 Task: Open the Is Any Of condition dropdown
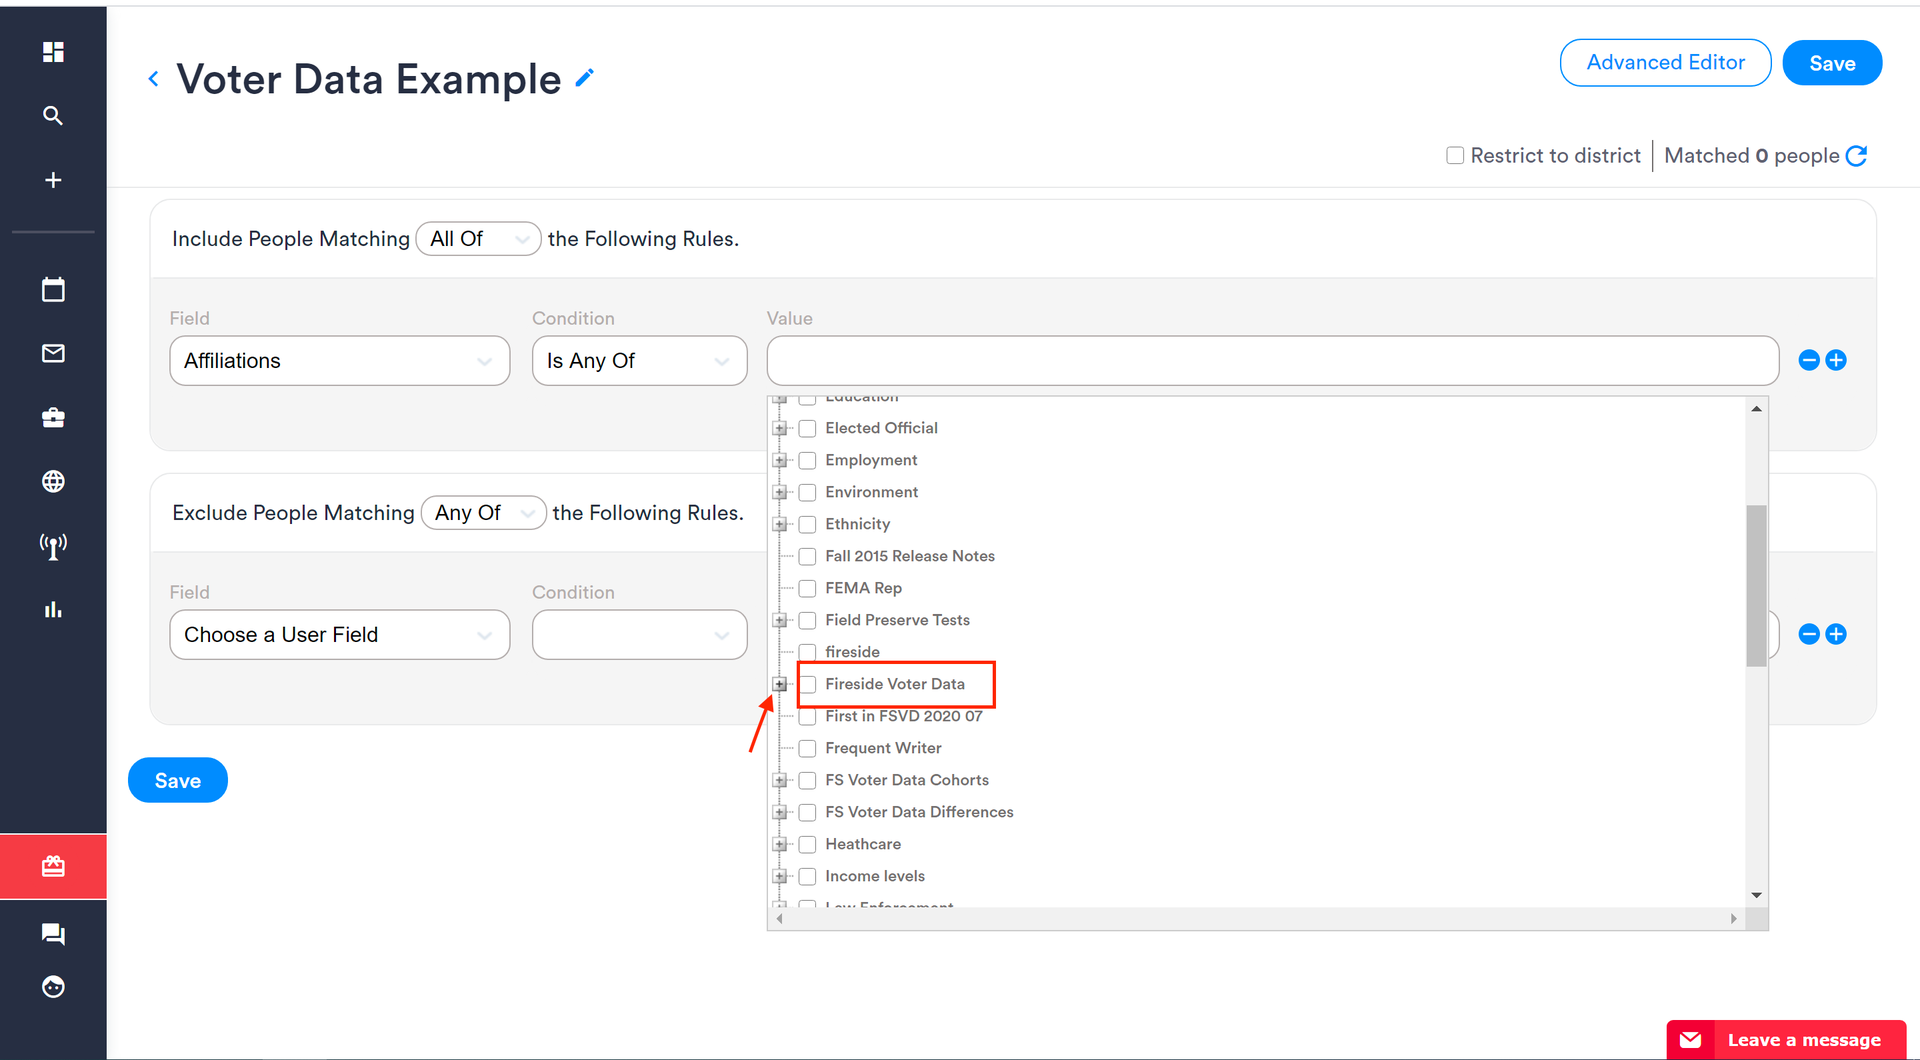tap(639, 361)
